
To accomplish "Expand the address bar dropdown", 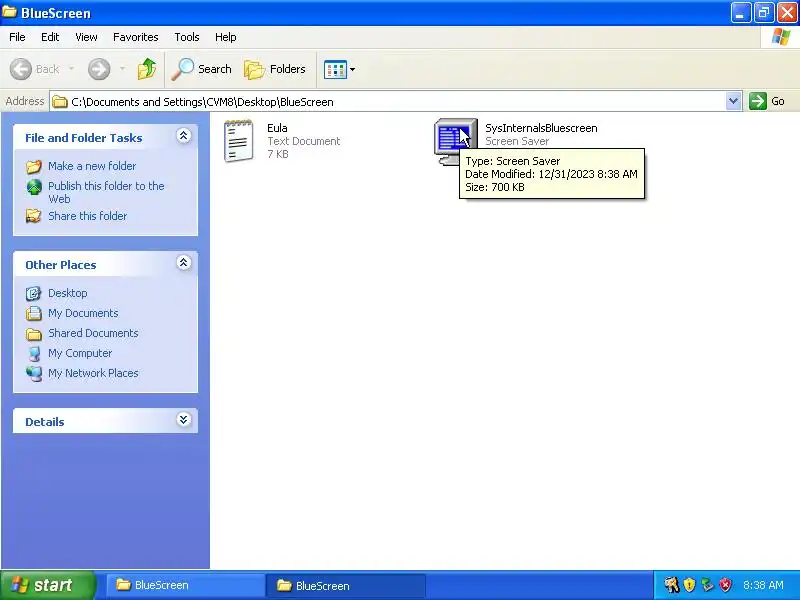I will pos(733,101).
